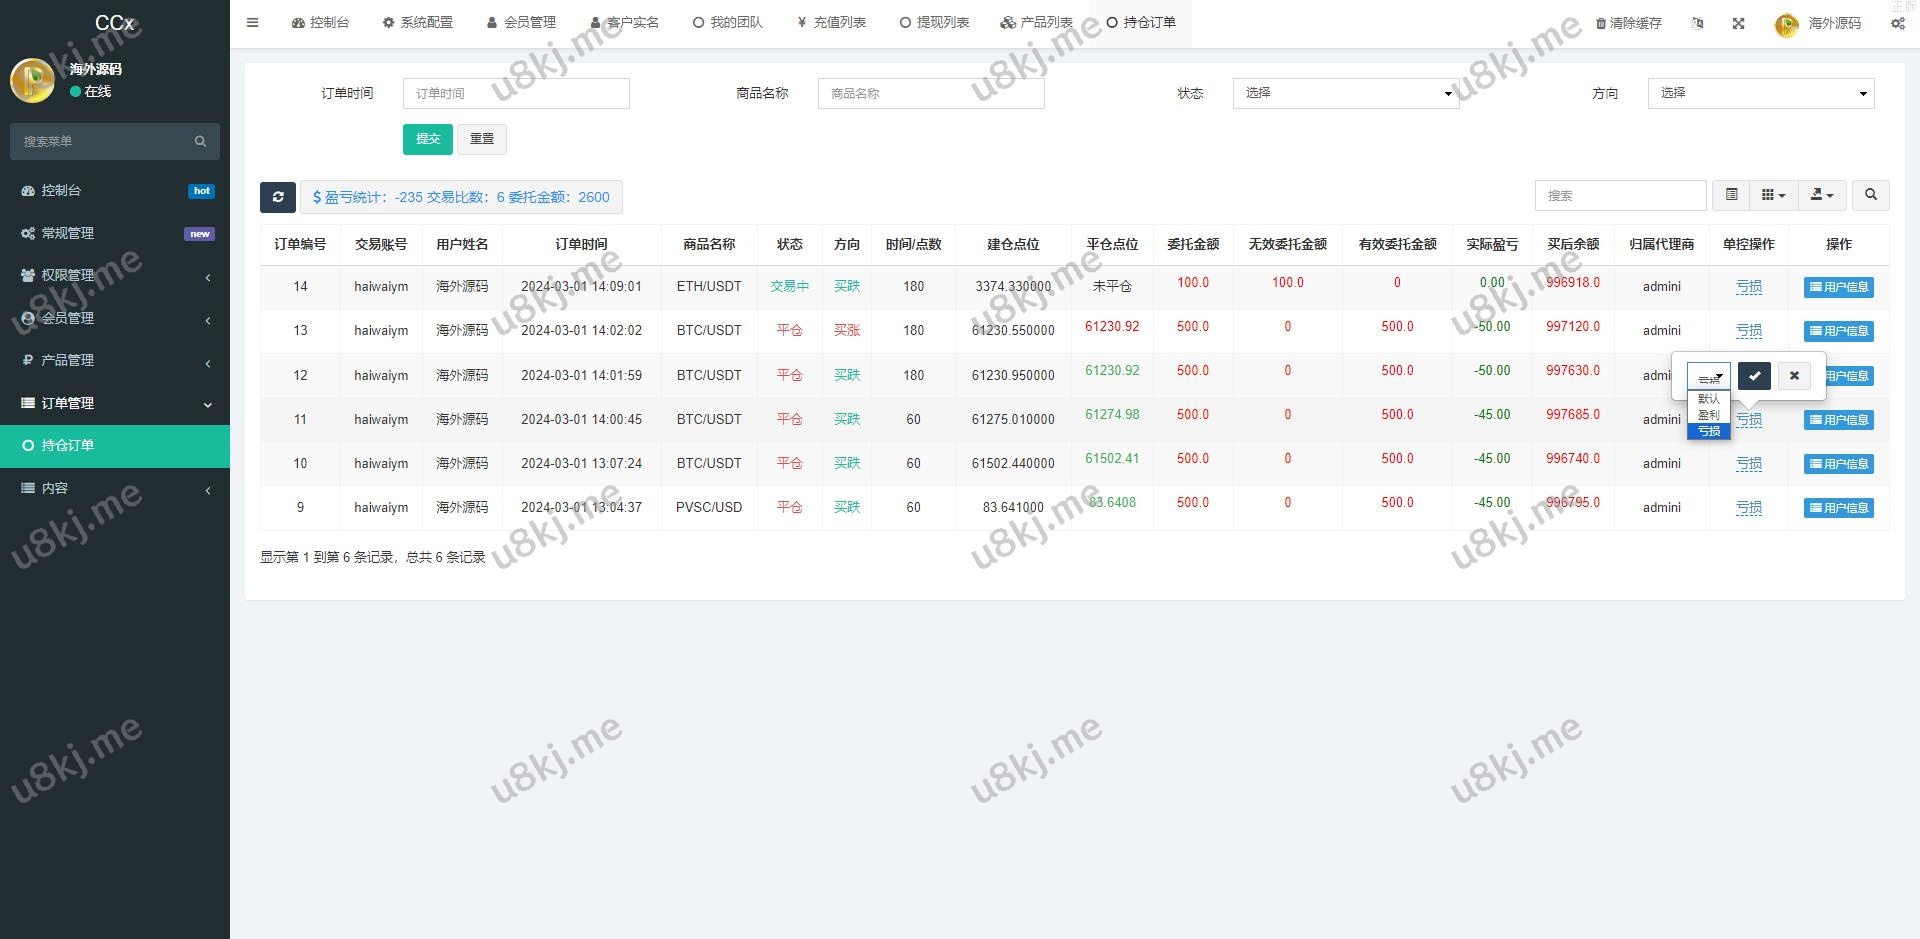The width and height of the screenshot is (1920, 939).
Task: Click 用户信息 button for order 14
Action: [x=1838, y=287]
